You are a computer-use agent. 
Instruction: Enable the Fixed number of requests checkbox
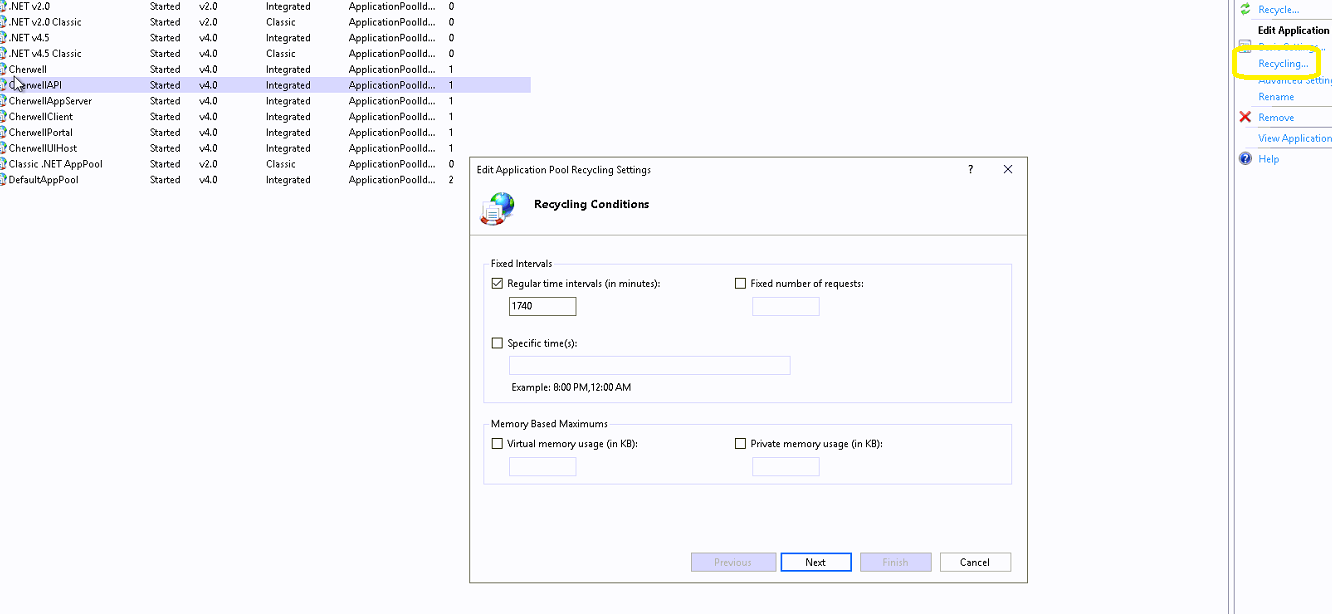pyautogui.click(x=741, y=284)
